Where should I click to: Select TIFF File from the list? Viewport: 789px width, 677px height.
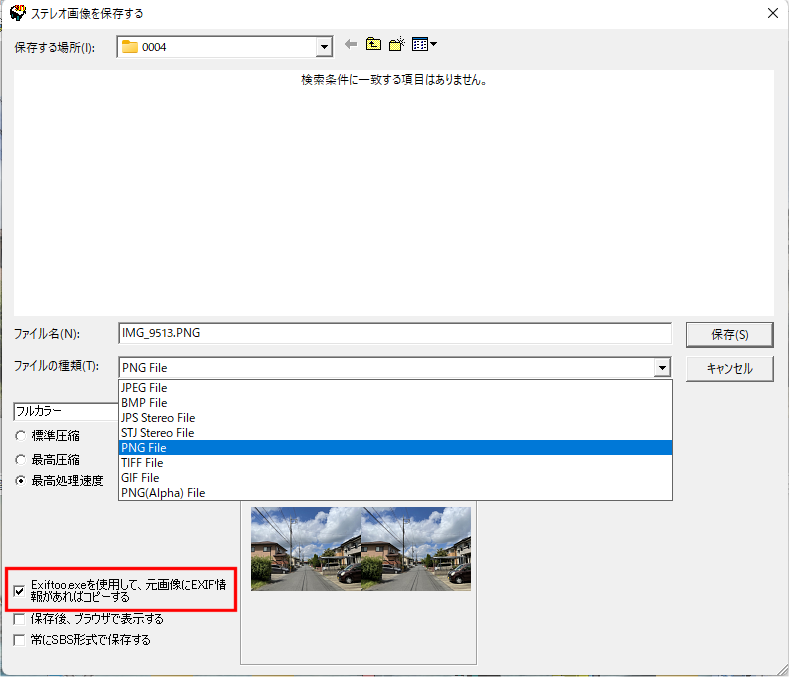pos(396,463)
